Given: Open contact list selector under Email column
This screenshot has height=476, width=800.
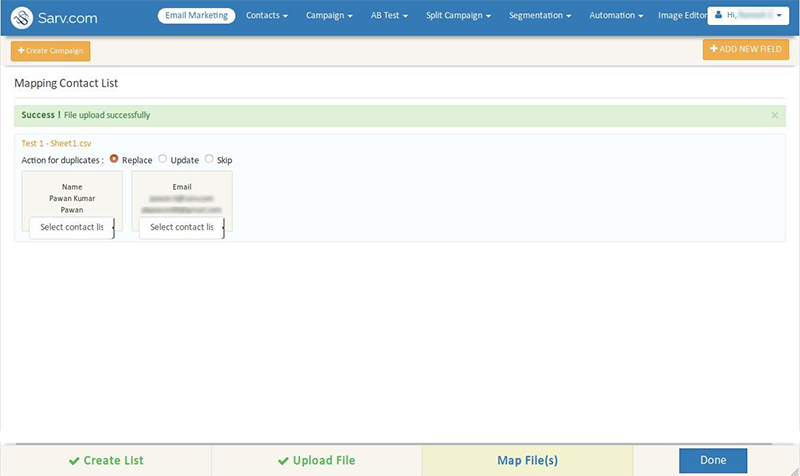Looking at the screenshot, I should pyautogui.click(x=182, y=228).
